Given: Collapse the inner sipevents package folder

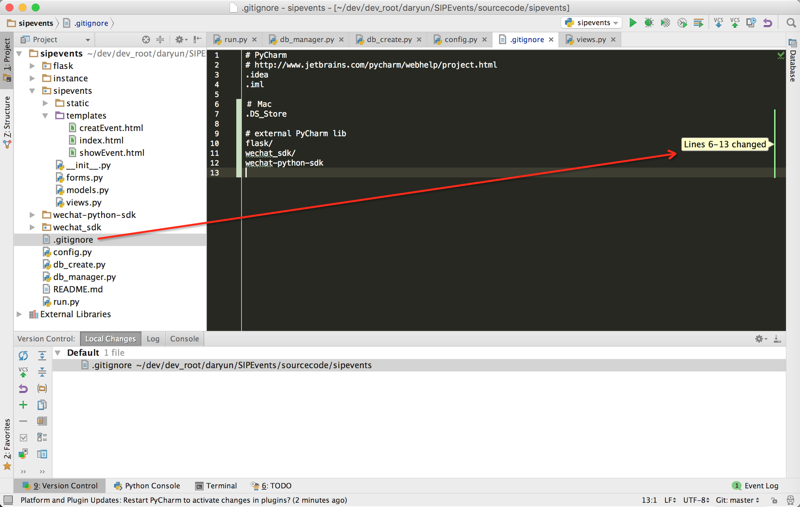Looking at the screenshot, I should (32, 91).
